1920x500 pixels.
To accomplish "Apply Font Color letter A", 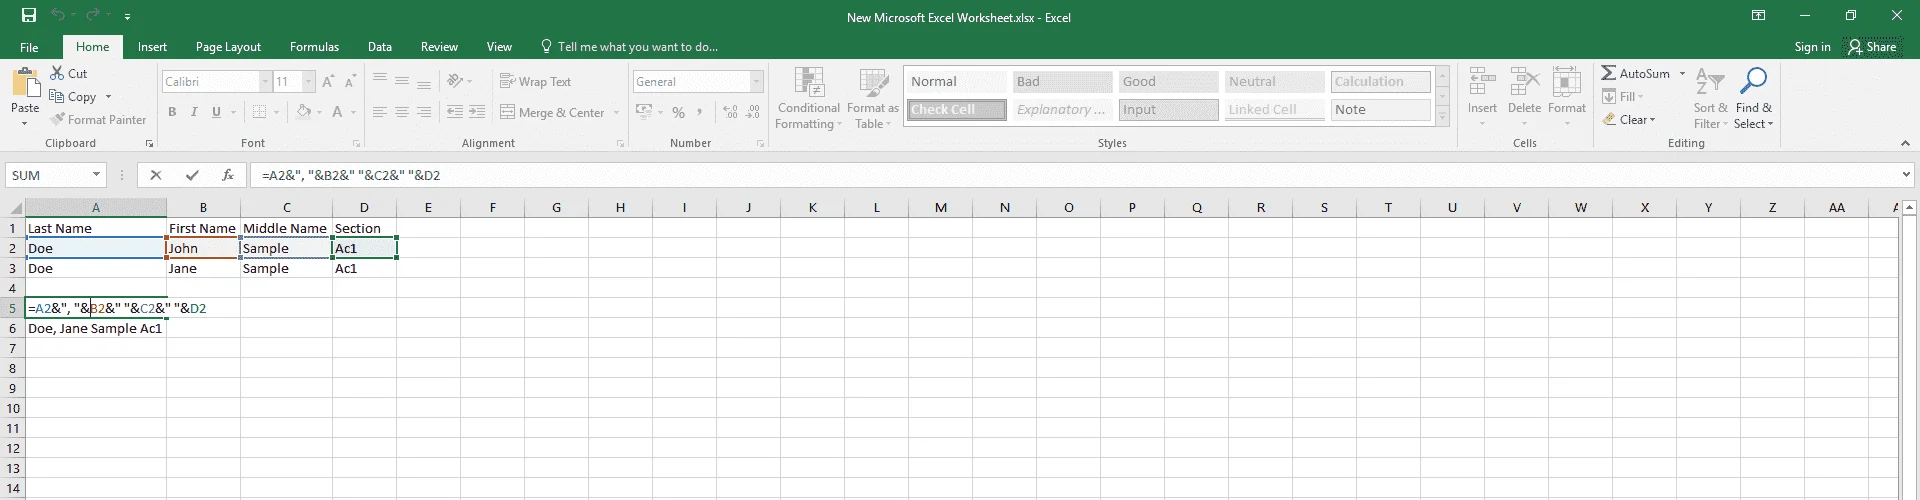I will (338, 112).
